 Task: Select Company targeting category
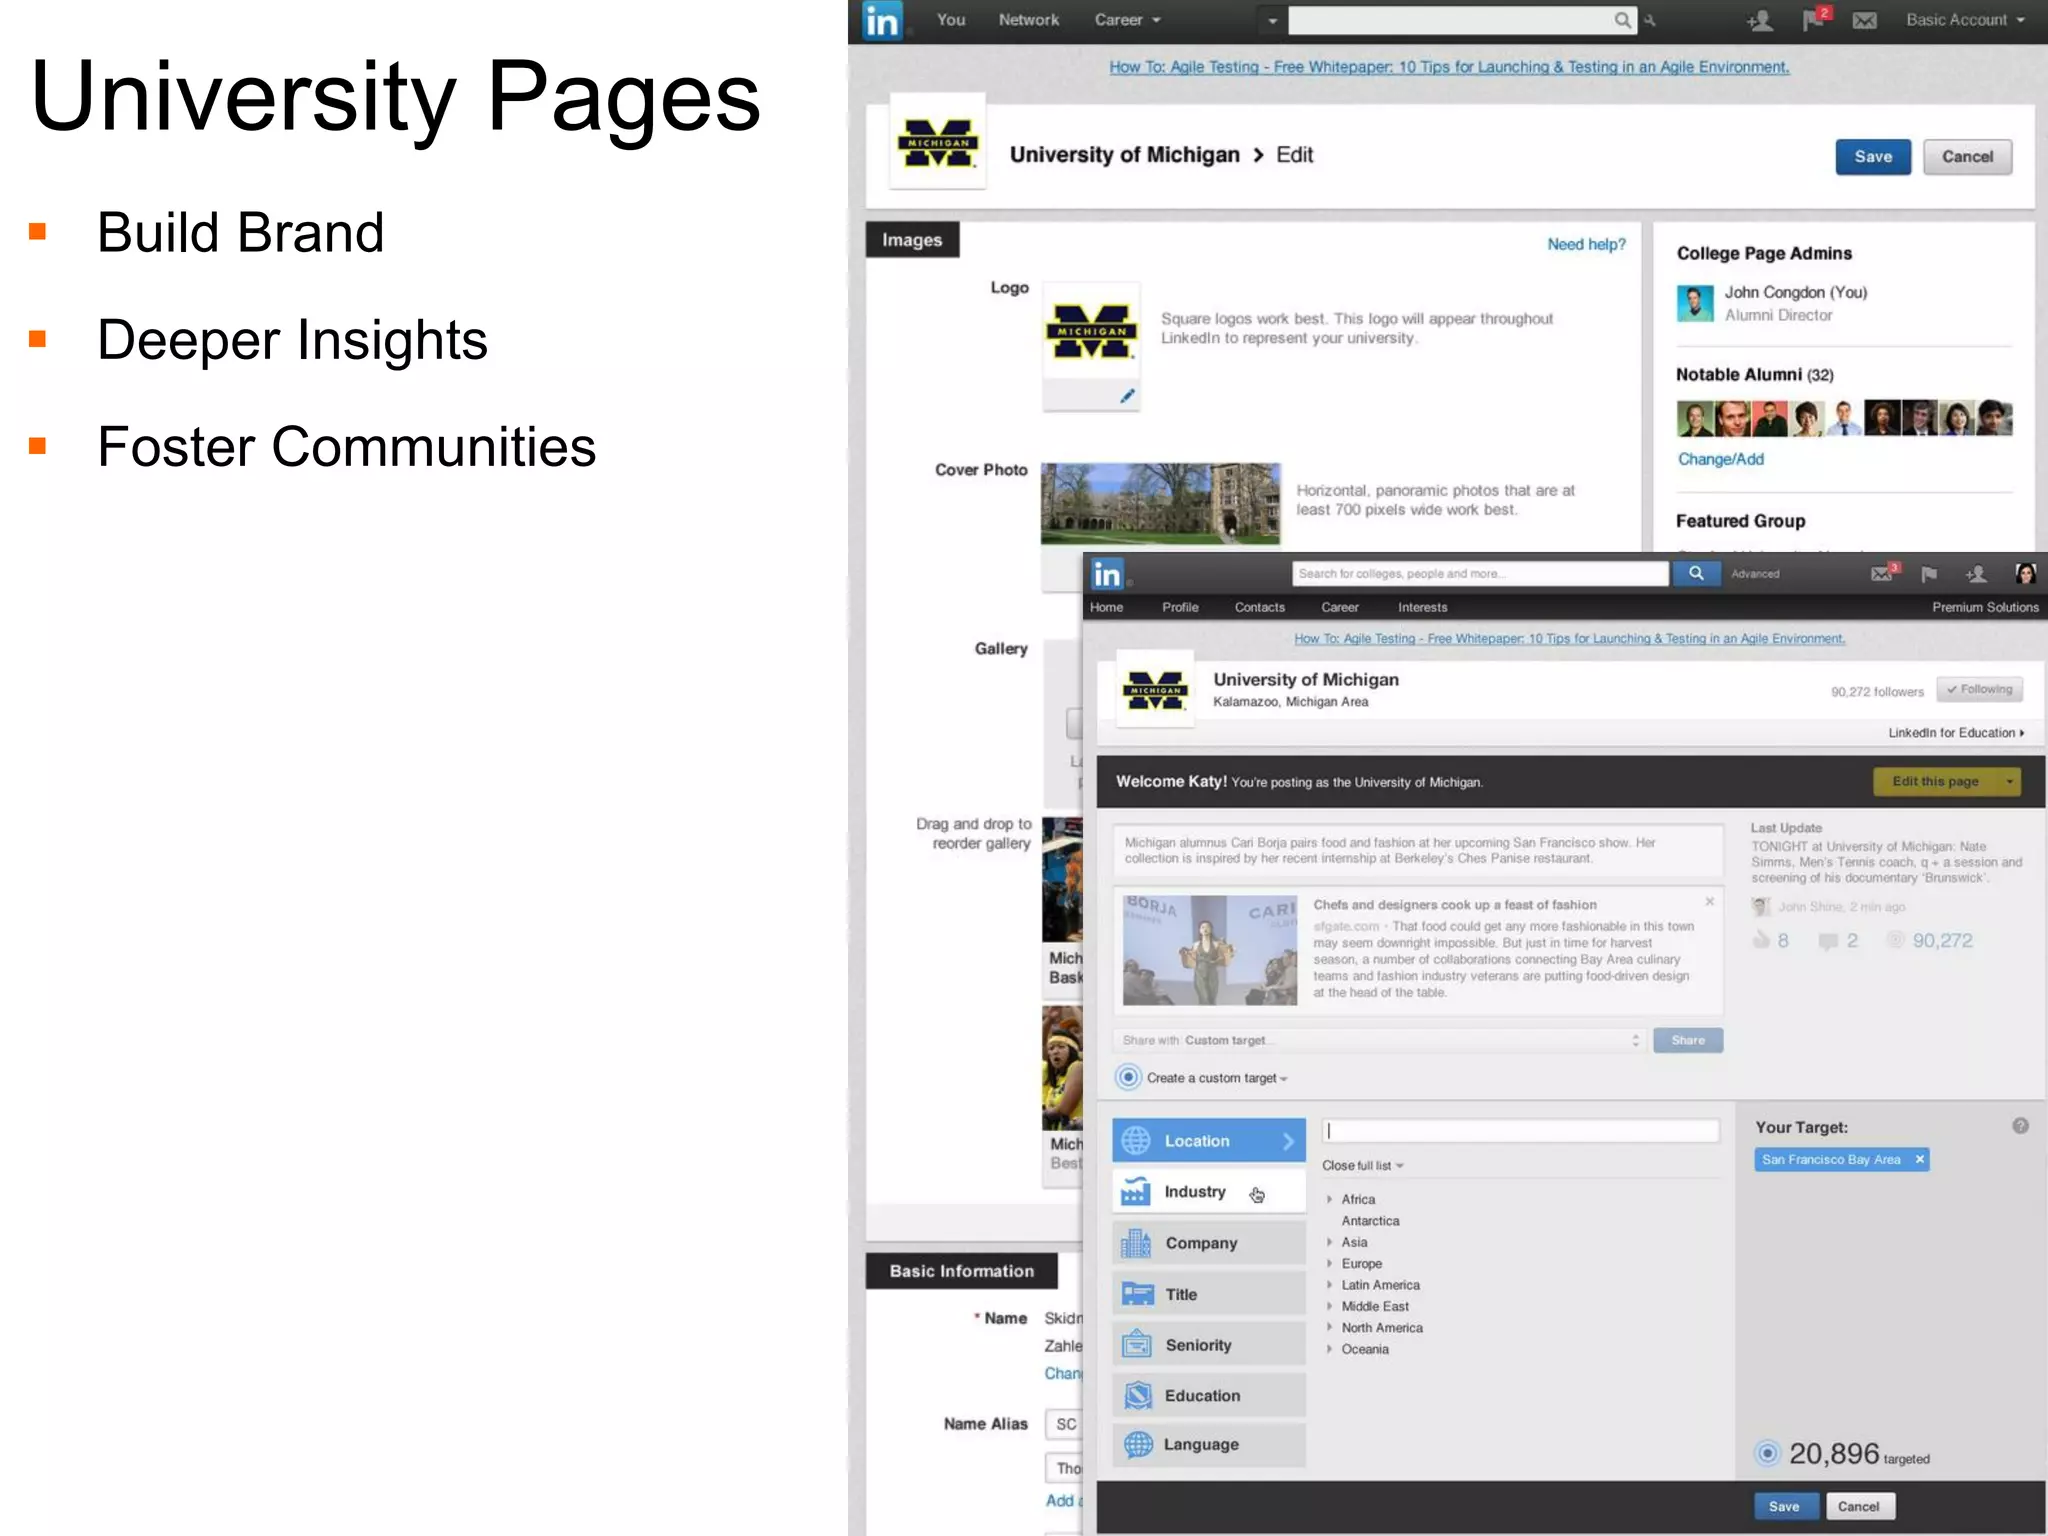coord(1209,1243)
